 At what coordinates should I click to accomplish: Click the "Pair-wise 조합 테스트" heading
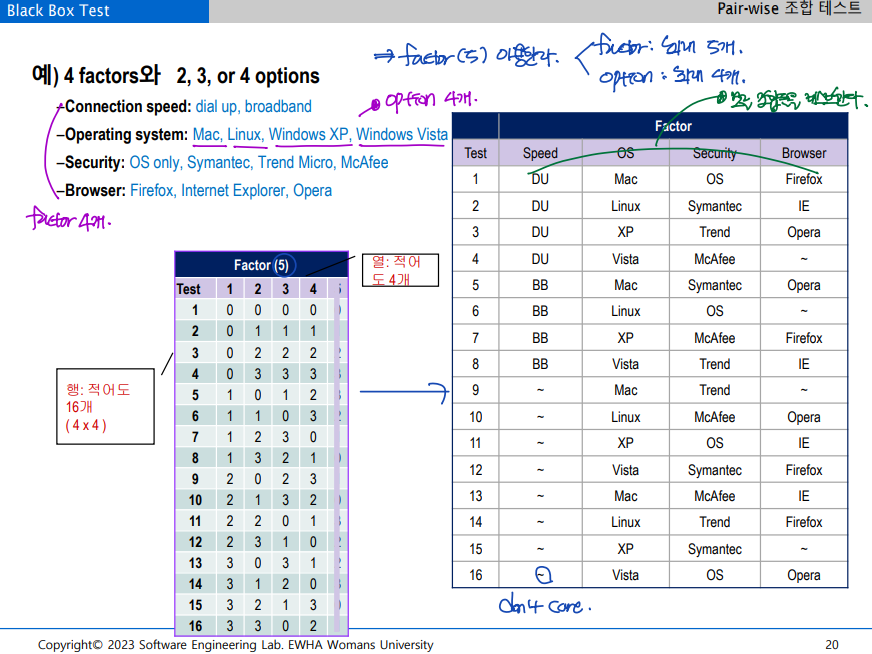[x=789, y=8]
